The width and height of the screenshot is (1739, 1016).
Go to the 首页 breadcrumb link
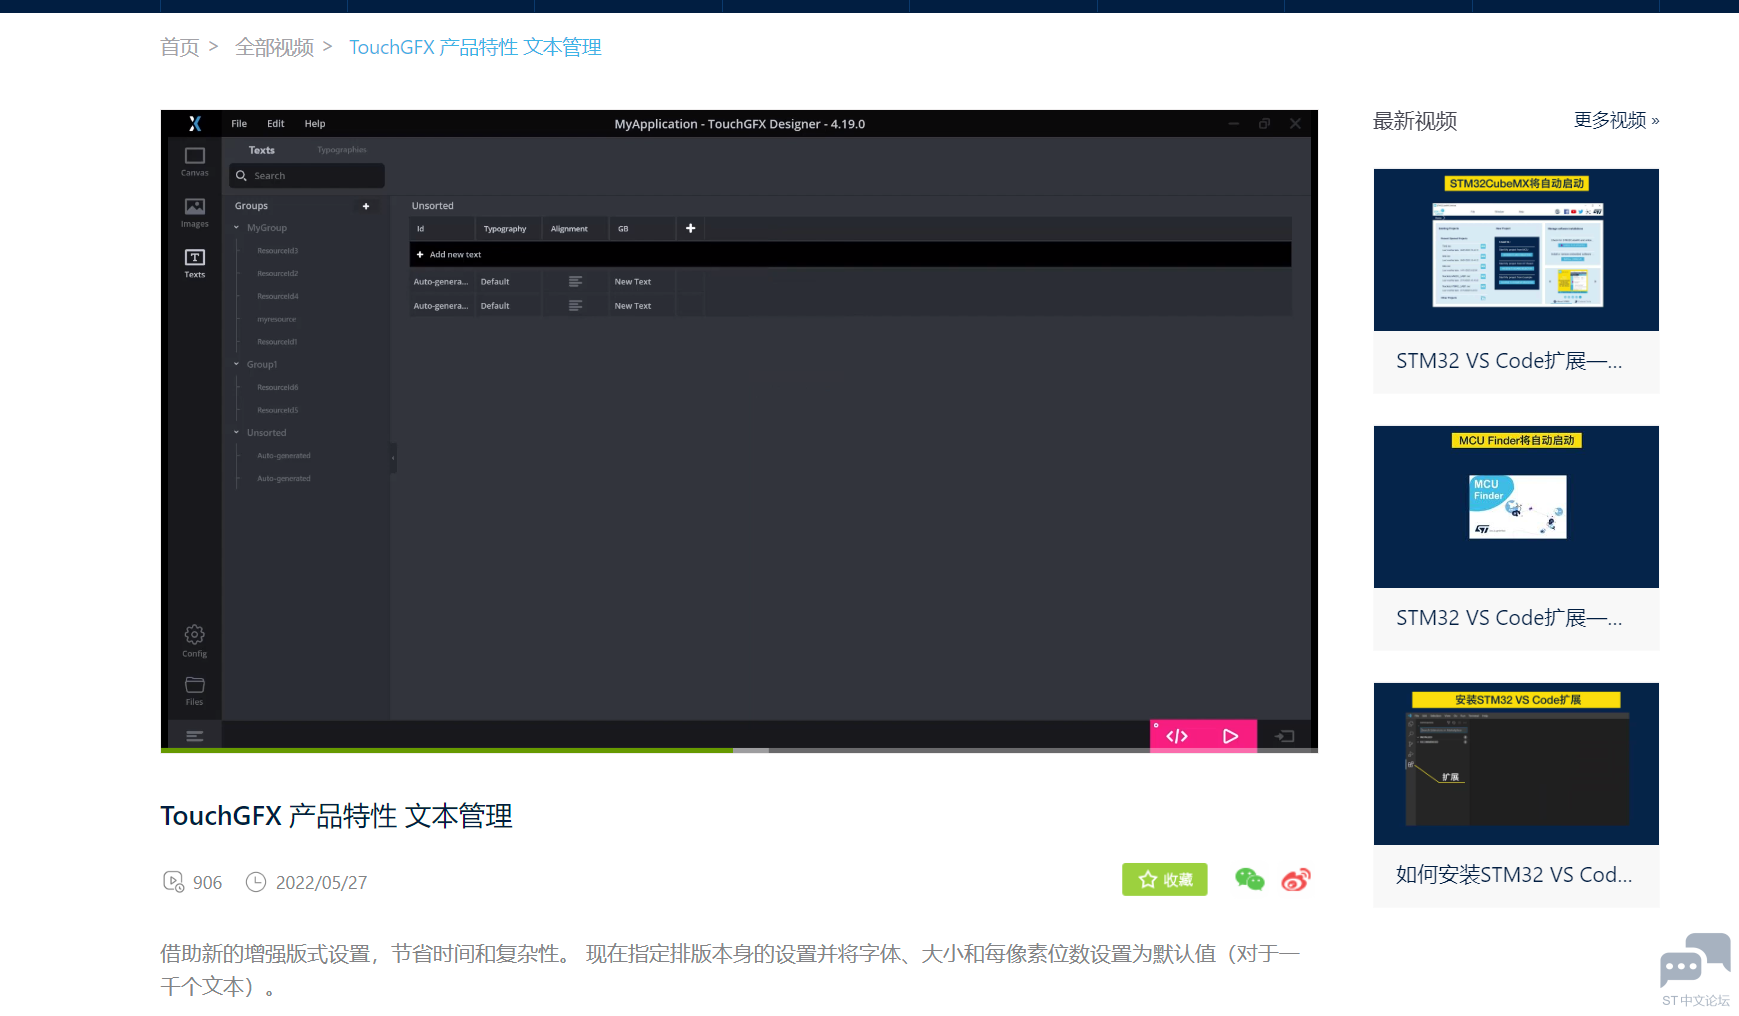180,47
